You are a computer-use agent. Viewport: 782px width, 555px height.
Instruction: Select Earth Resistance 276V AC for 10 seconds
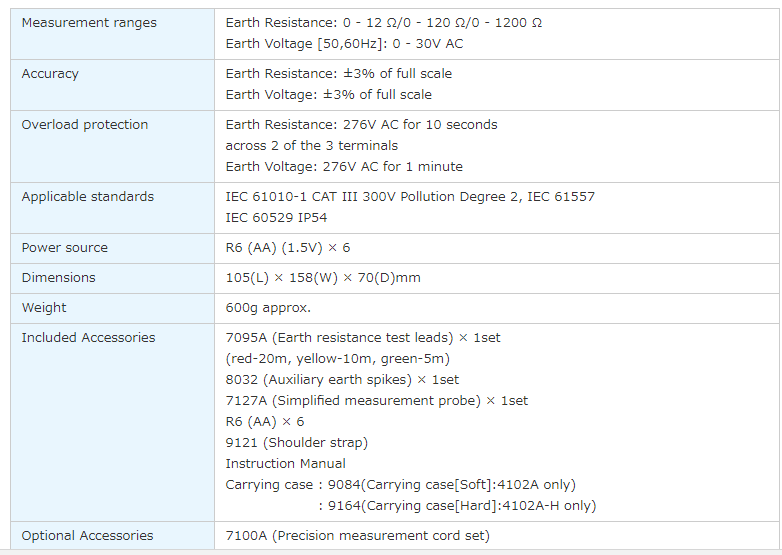[361, 125]
